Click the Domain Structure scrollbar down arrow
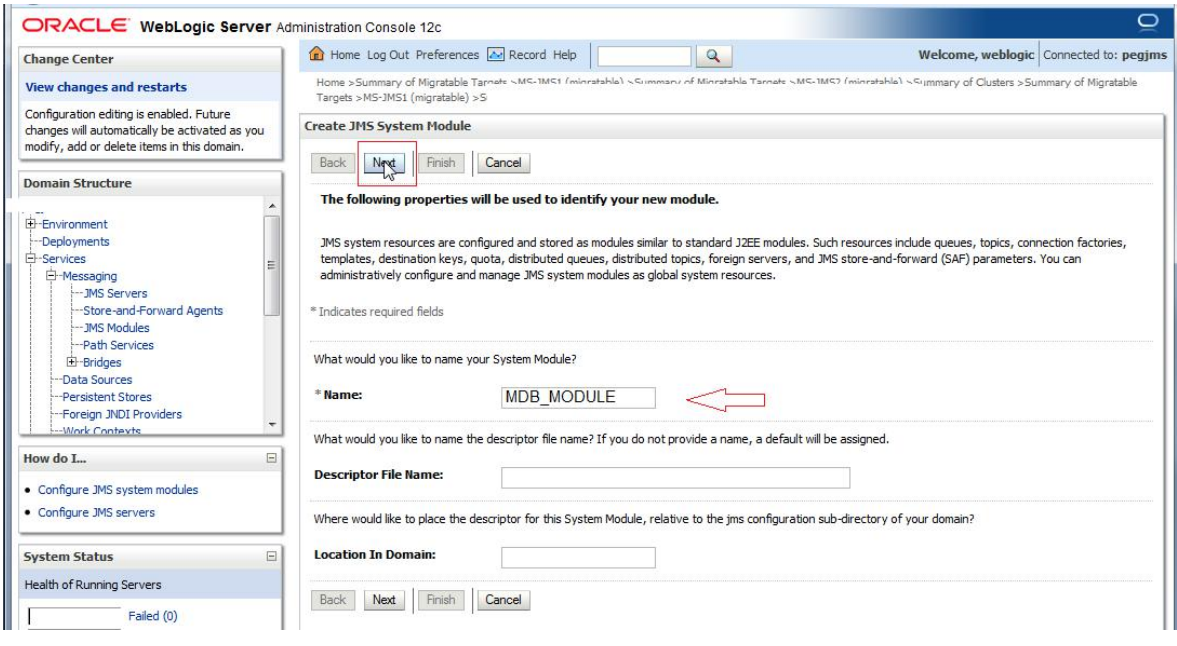This screenshot has height=646, width=1177. (x=272, y=425)
